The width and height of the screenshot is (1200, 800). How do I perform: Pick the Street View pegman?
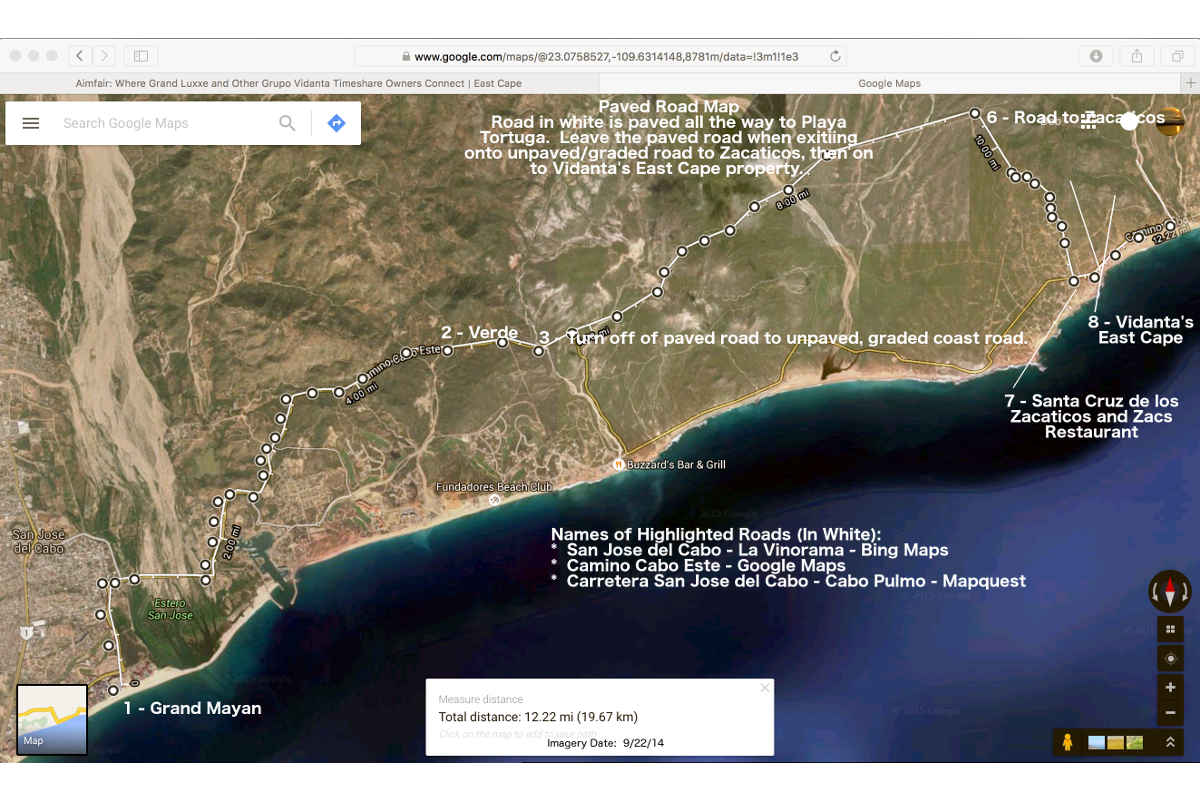pyautogui.click(x=1068, y=743)
